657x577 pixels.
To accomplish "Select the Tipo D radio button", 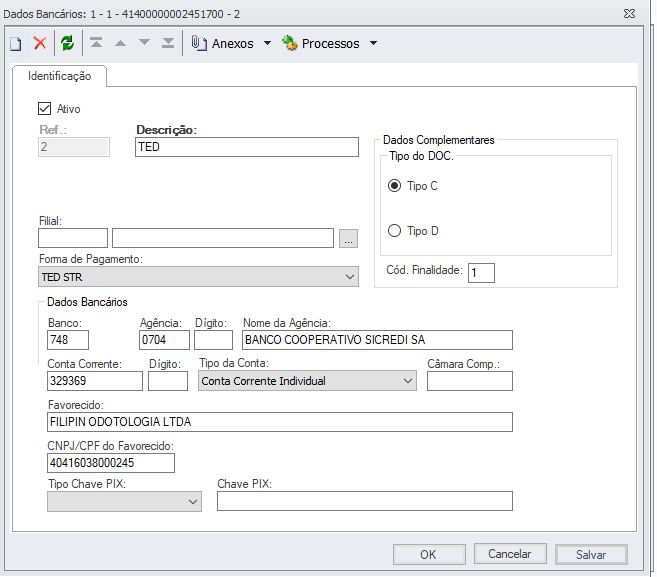I will pyautogui.click(x=394, y=231).
